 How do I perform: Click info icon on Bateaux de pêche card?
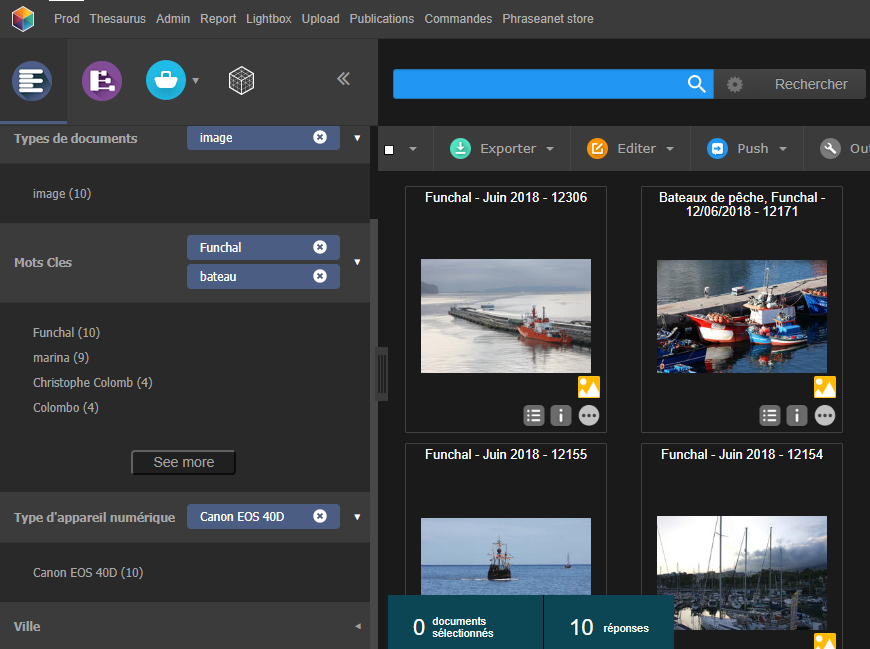[797, 415]
